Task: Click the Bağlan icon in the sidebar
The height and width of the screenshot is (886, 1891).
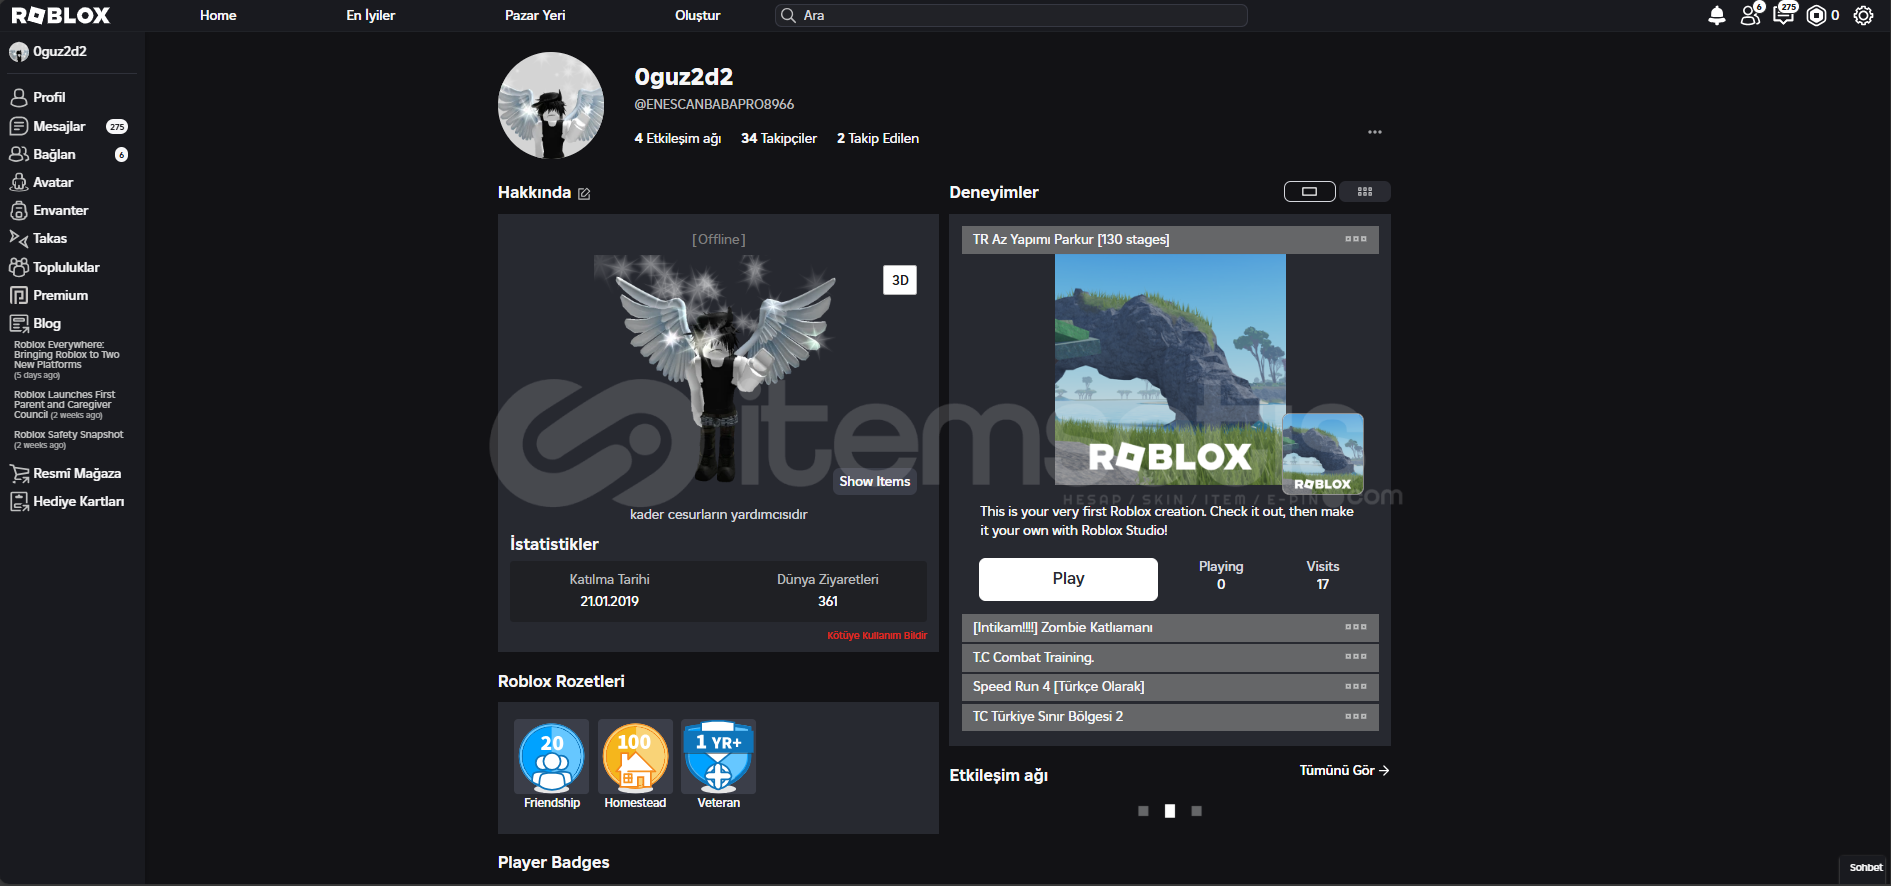Action: [18, 154]
